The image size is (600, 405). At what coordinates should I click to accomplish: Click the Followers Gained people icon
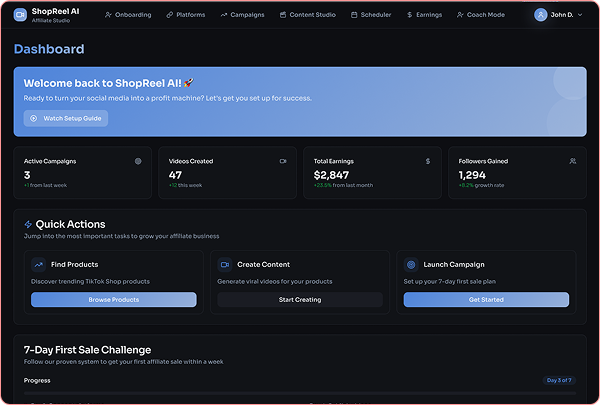[x=573, y=160]
